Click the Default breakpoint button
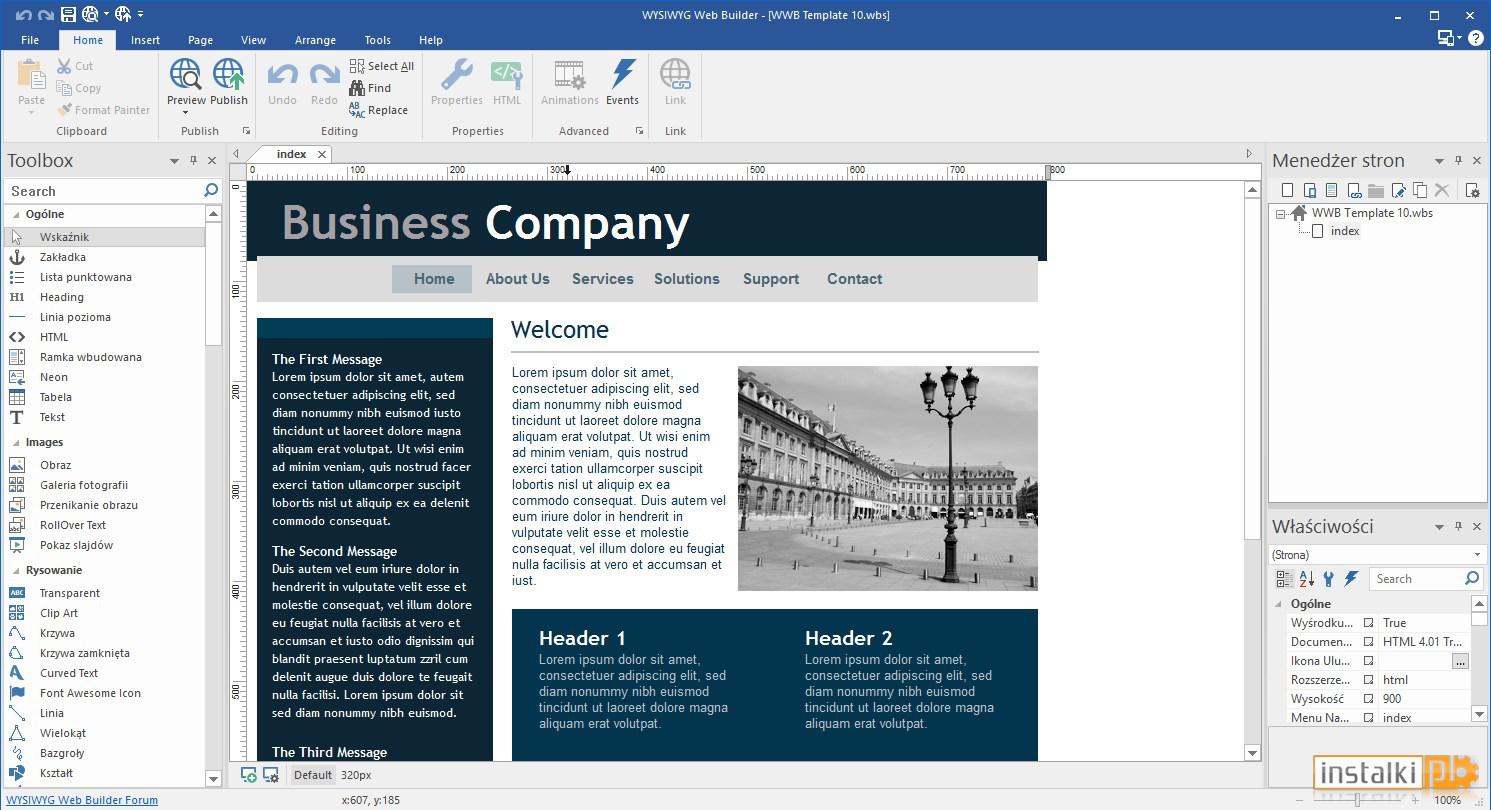 [313, 775]
